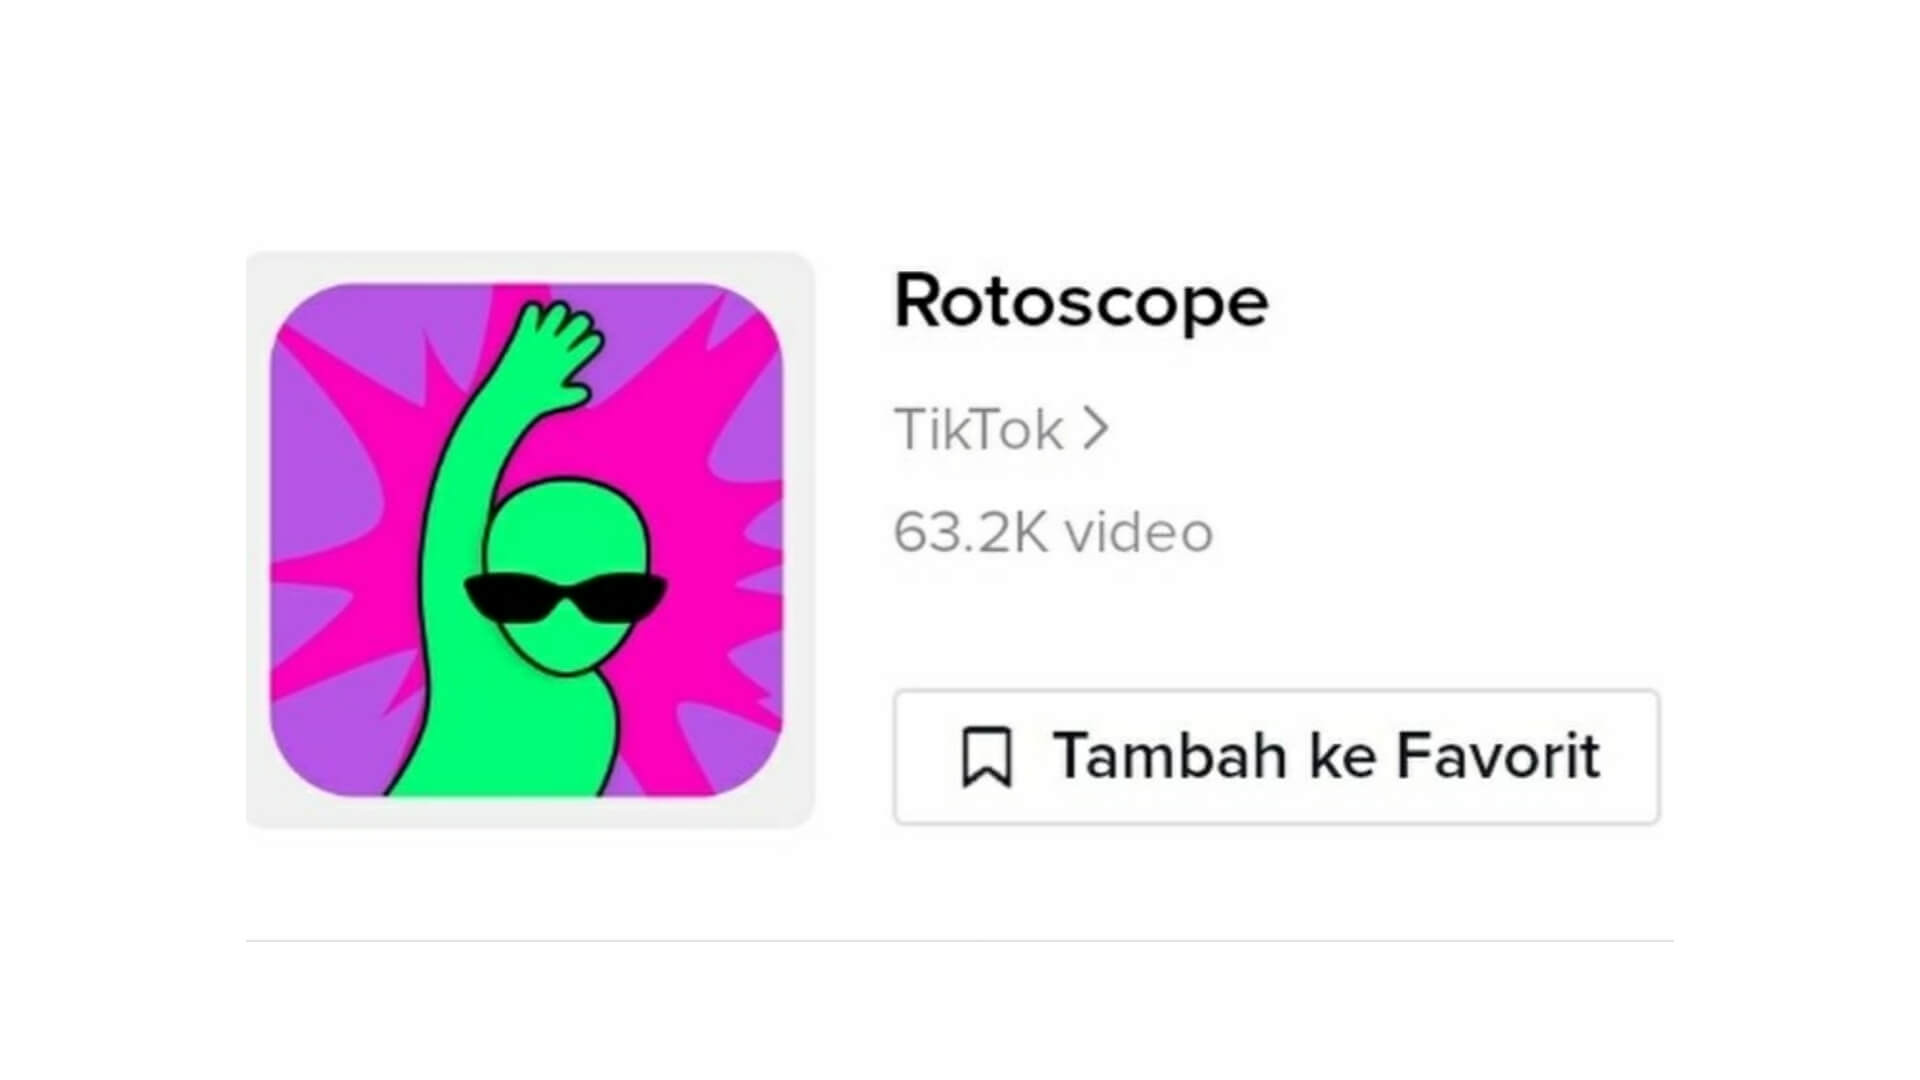Click the 63.2K video count text

(x=1053, y=531)
